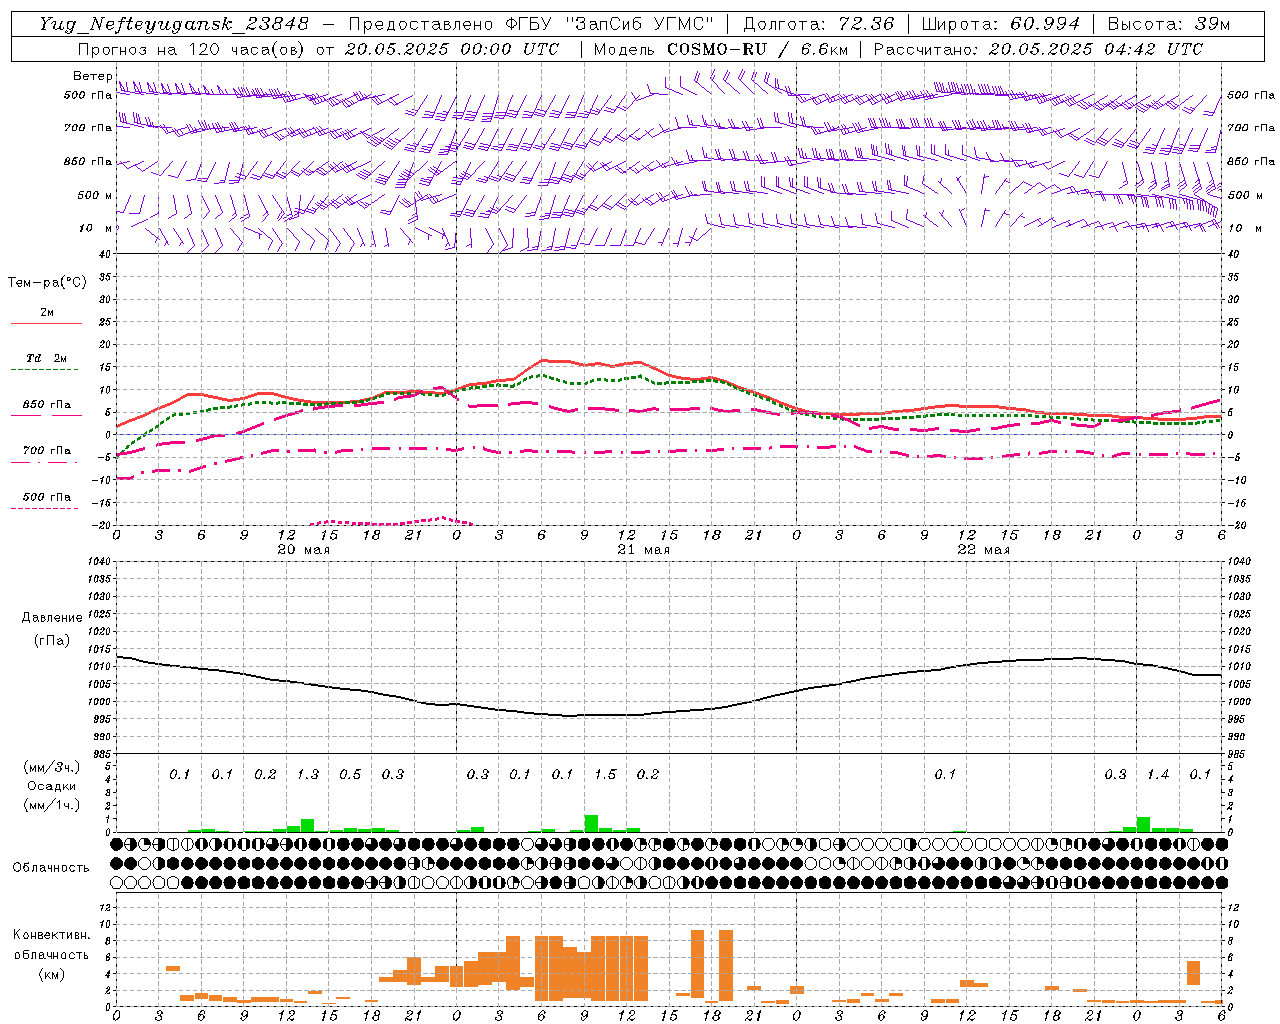Select the 3-hour precipitation value 1.5
Viewport: 1280px width, 1024px height.
click(605, 775)
